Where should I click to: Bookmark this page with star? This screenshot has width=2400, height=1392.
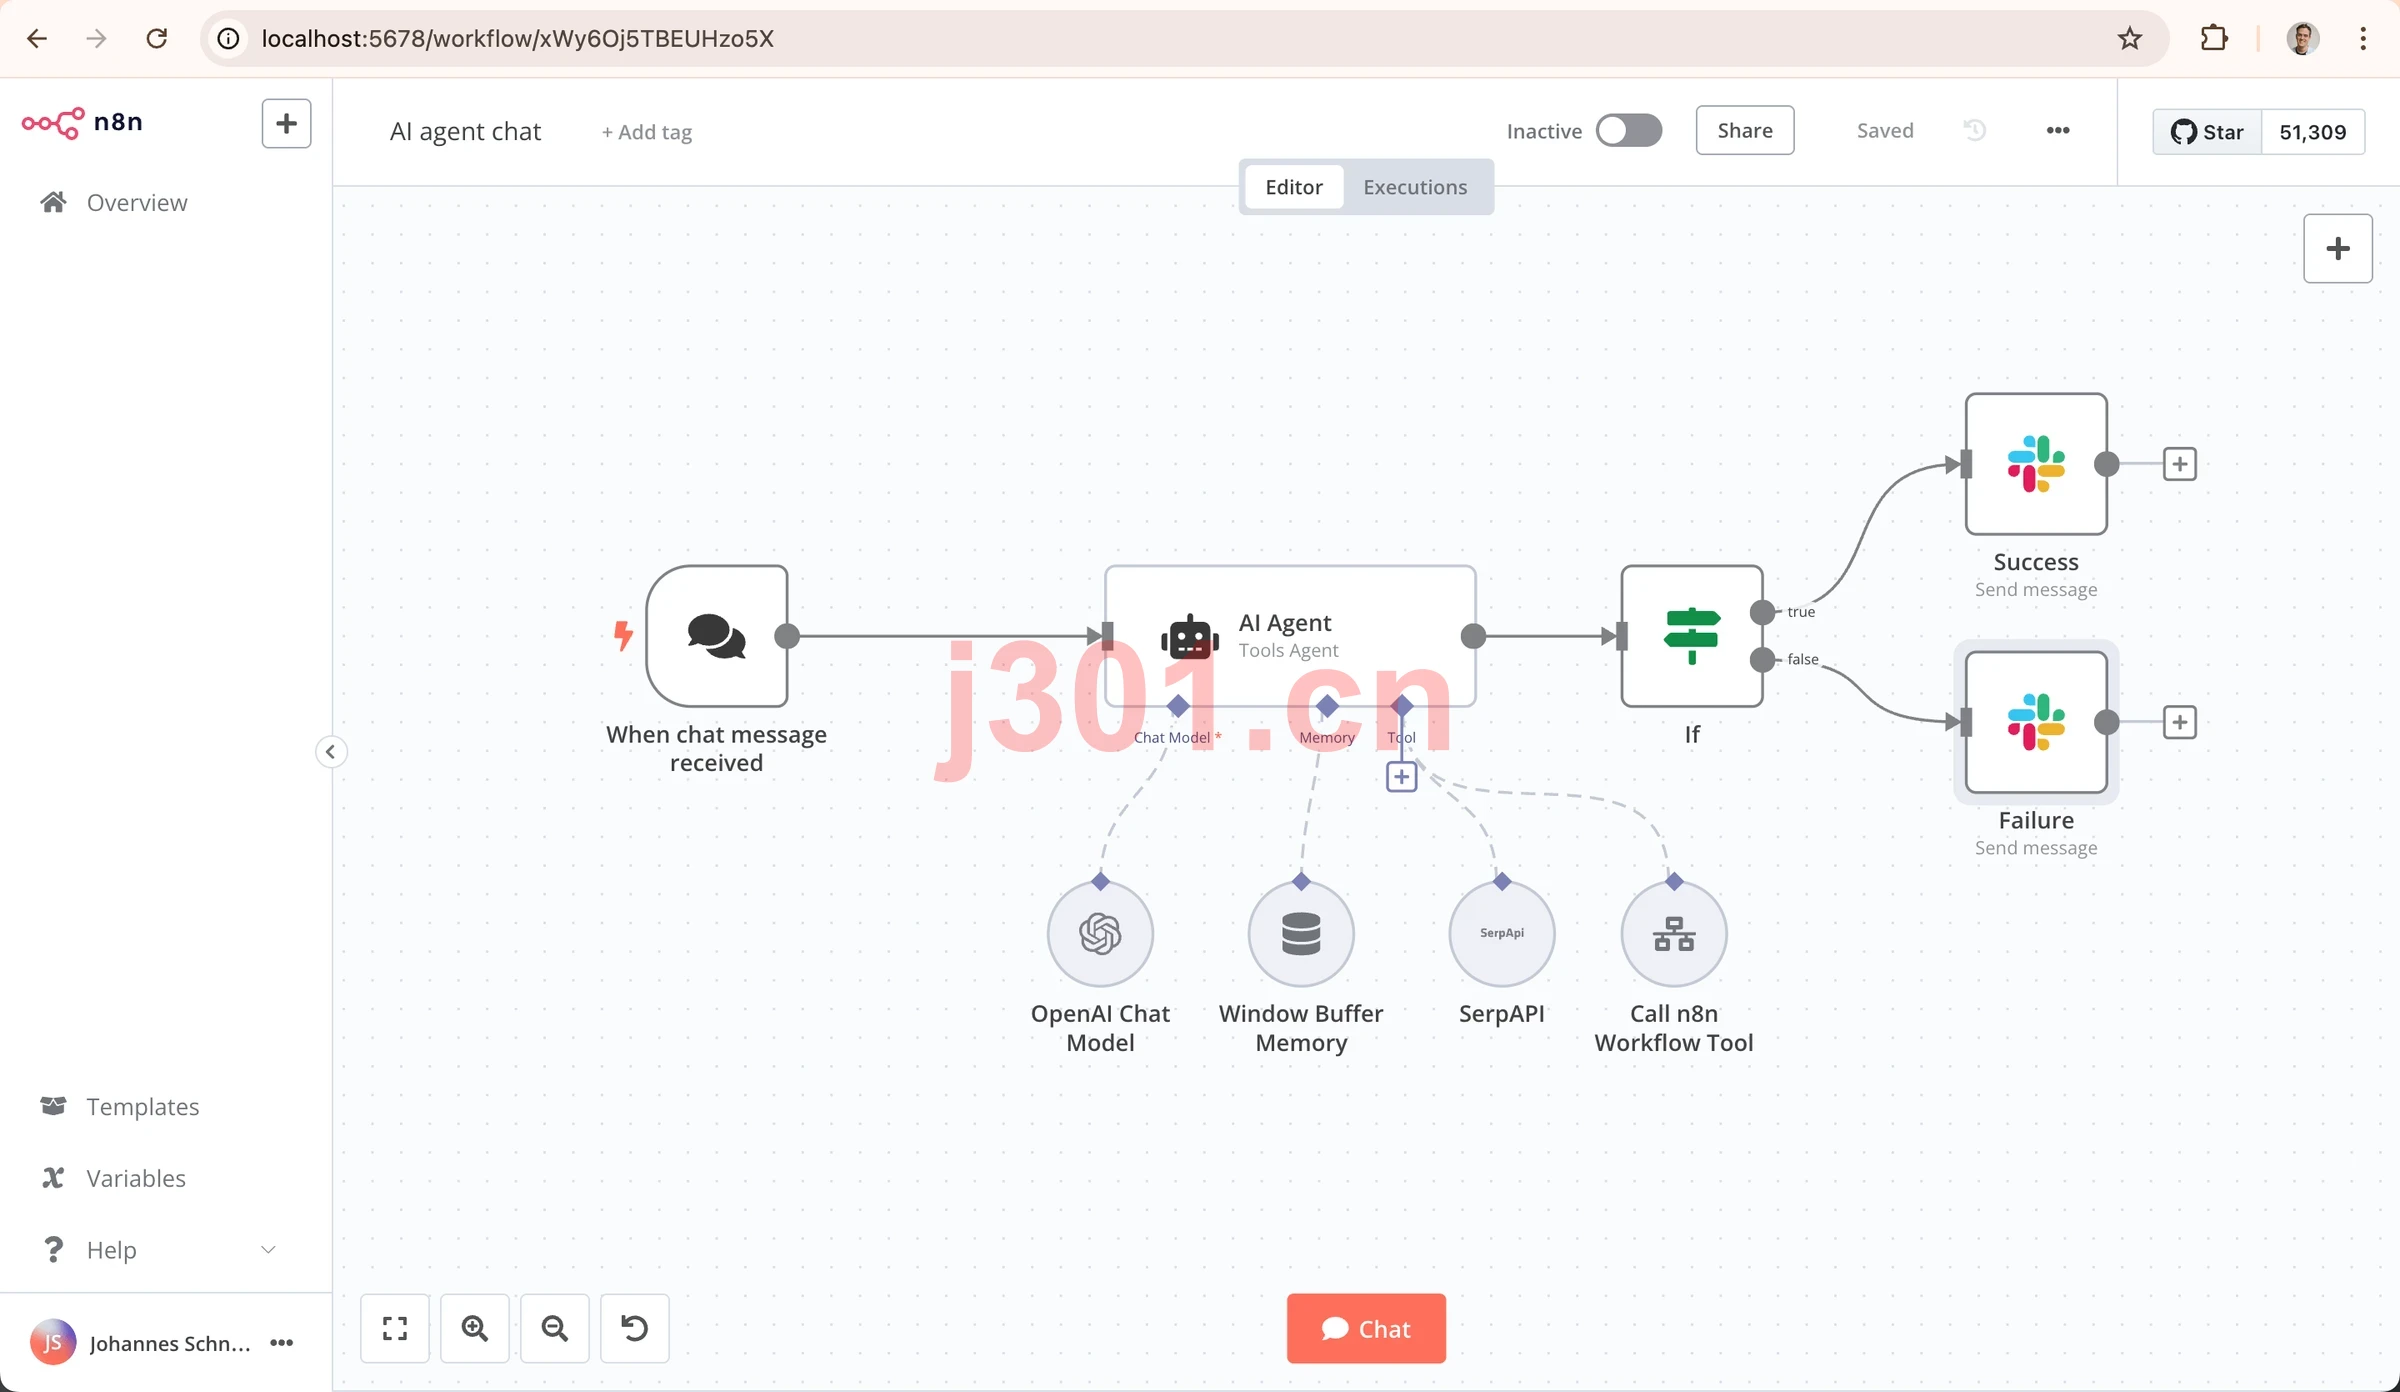(x=2129, y=38)
